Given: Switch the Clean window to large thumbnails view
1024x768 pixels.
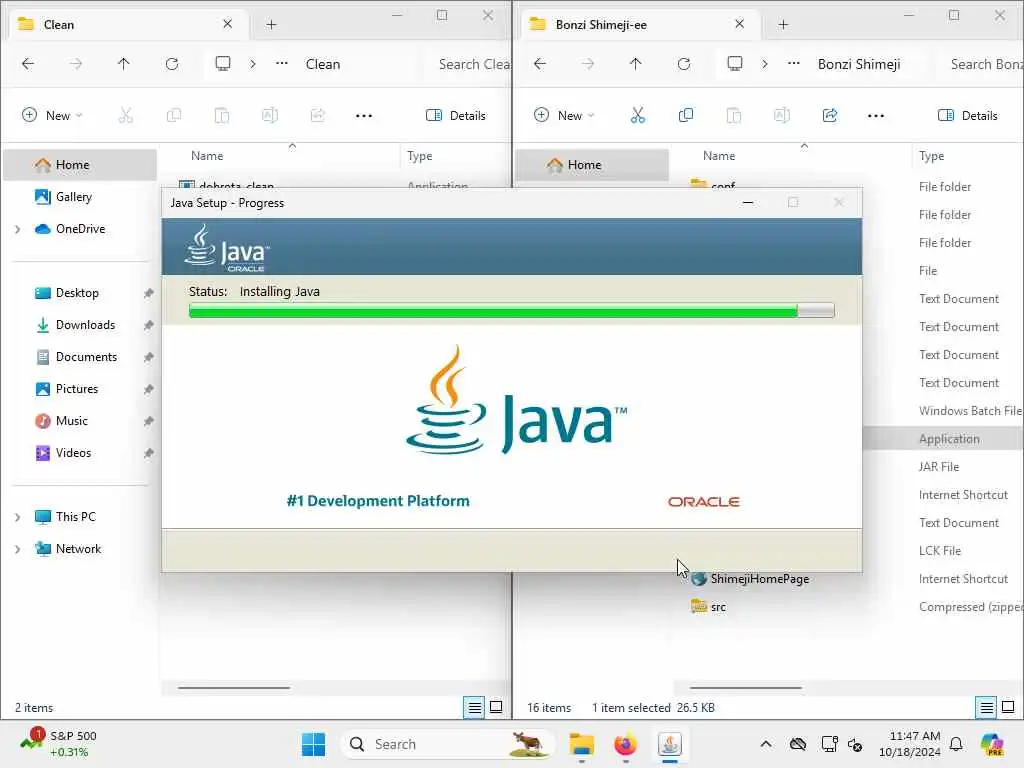Looking at the screenshot, I should click(x=496, y=707).
